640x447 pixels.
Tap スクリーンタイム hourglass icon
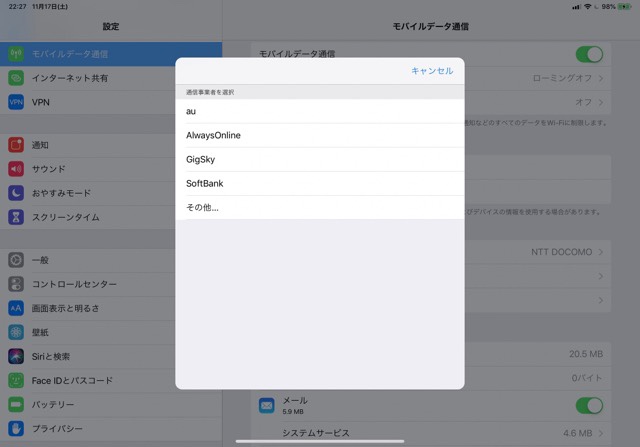[x=16, y=217]
